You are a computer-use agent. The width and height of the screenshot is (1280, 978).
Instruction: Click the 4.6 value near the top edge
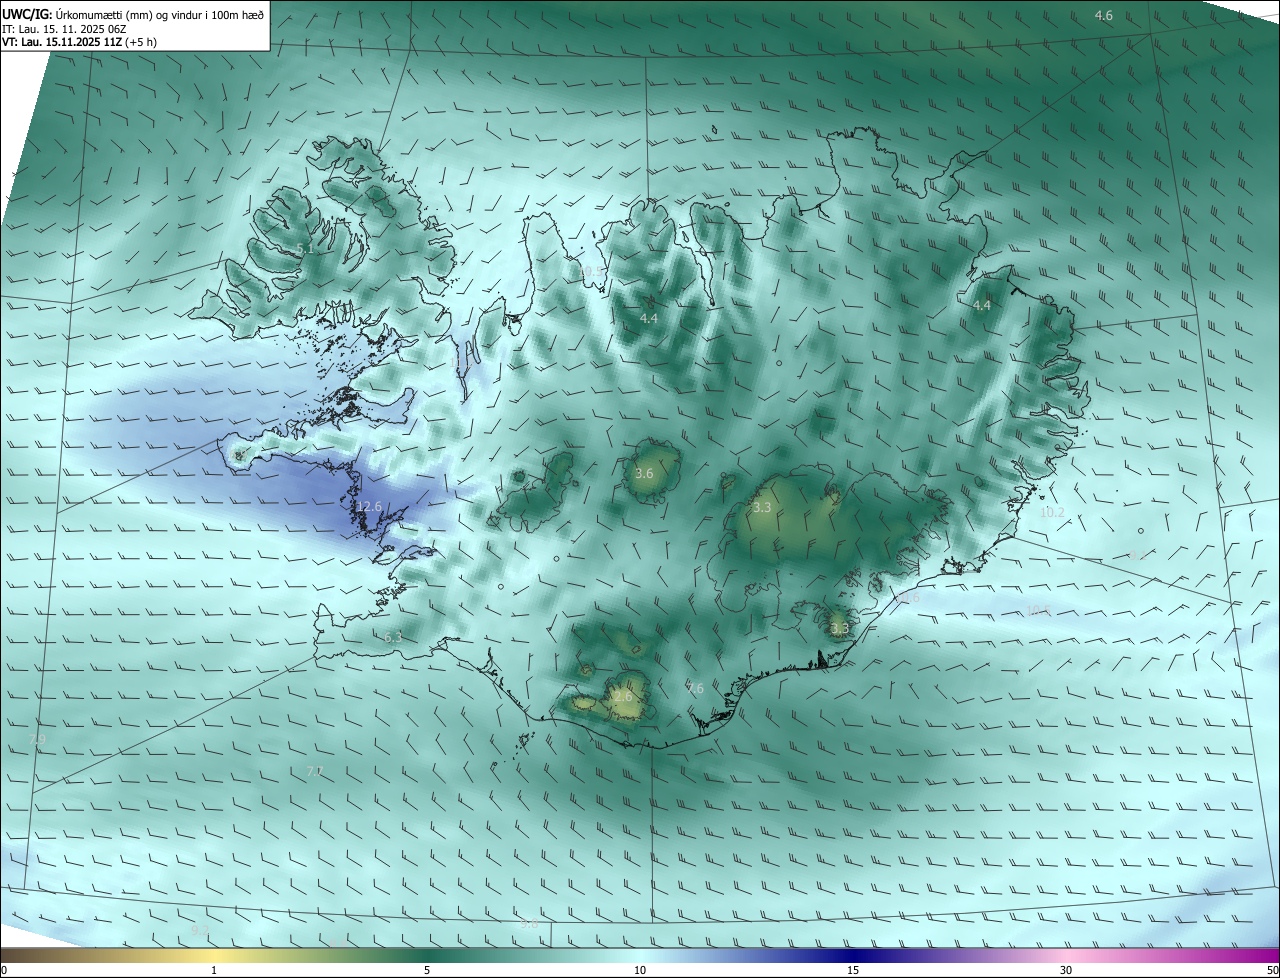tap(1104, 15)
